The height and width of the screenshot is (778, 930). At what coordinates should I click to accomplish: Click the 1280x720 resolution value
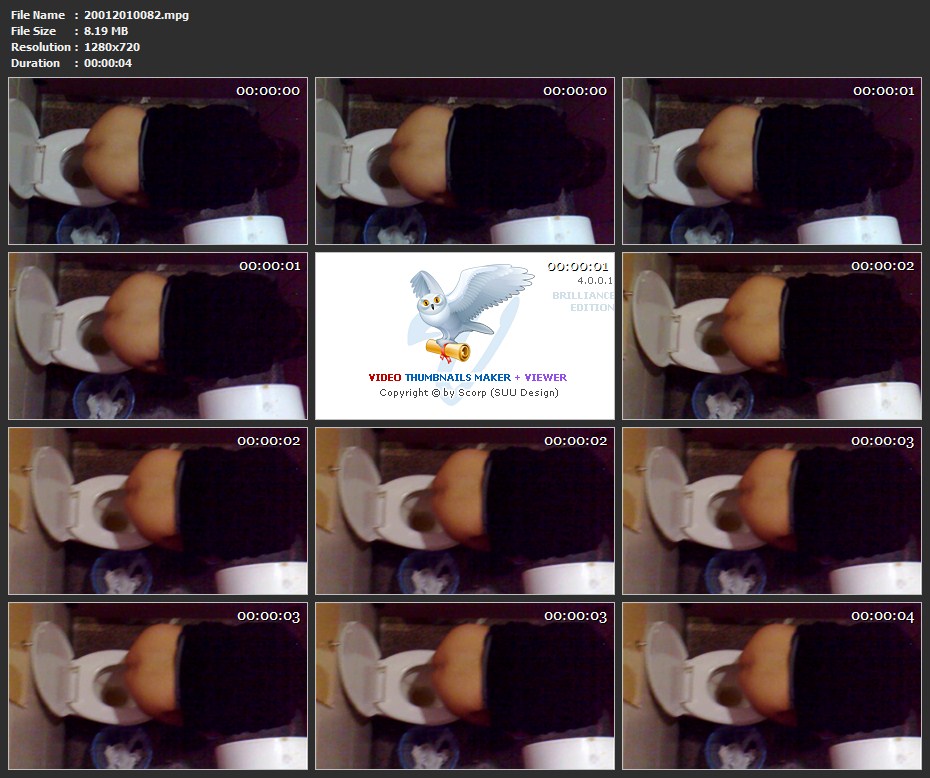(112, 47)
